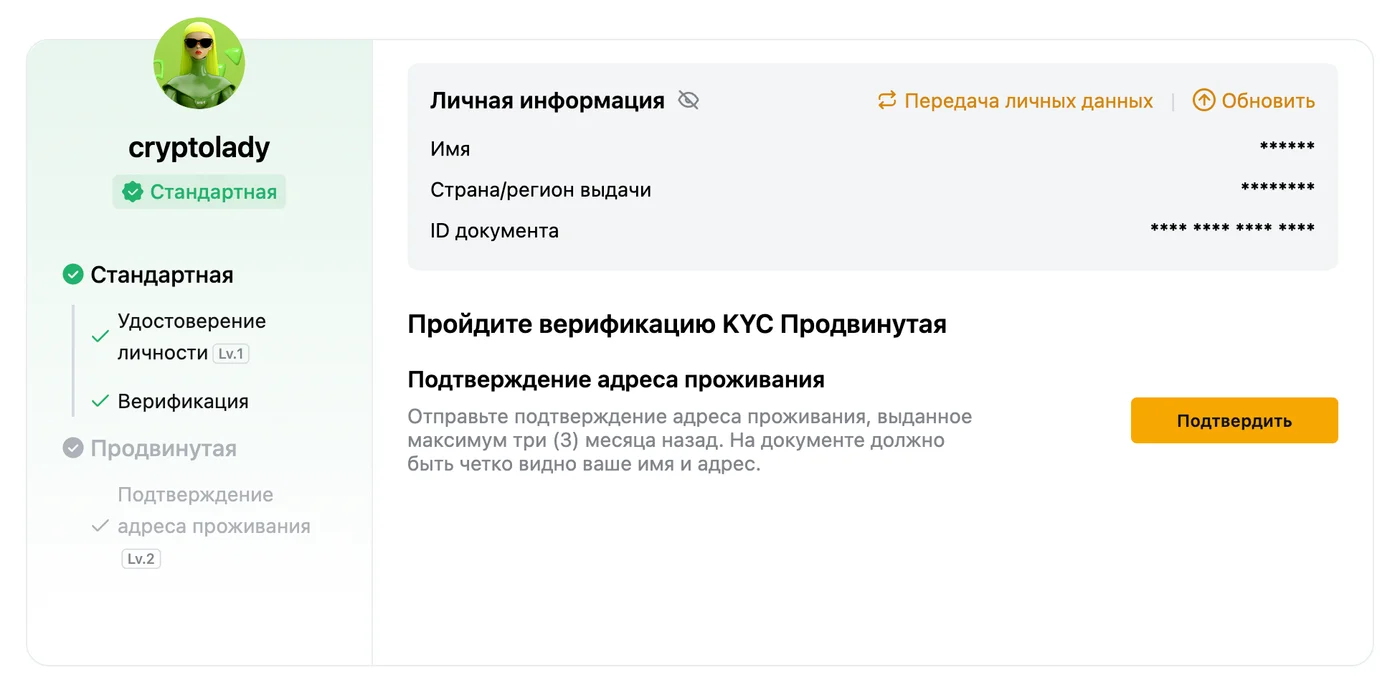This screenshot has height=693, width=1400.
Task: Click the gray Продвинутая checkmark circle
Action: pyautogui.click(x=73, y=448)
